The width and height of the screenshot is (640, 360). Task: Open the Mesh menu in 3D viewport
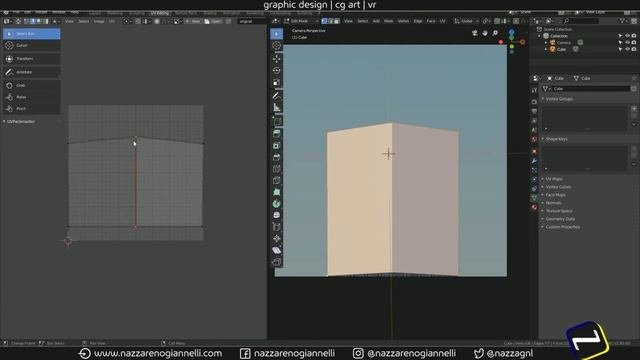point(389,21)
